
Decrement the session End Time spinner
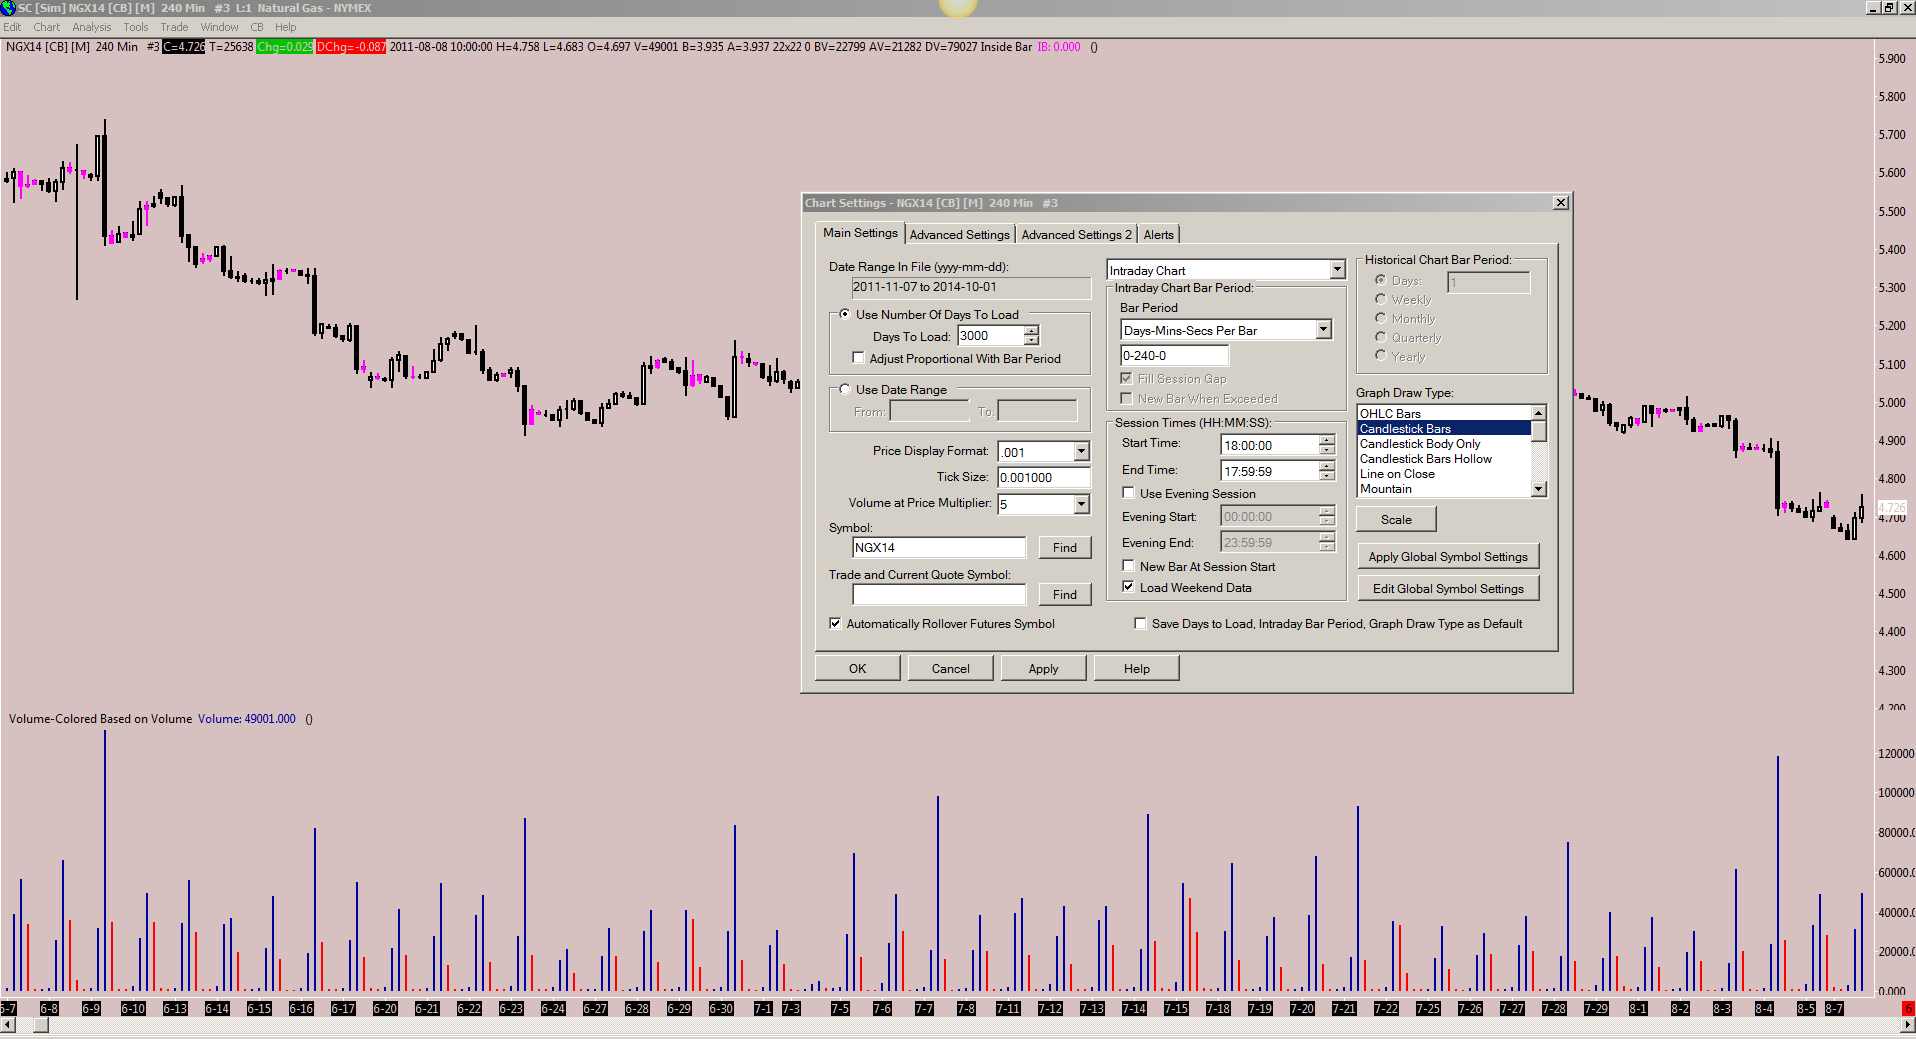1327,476
